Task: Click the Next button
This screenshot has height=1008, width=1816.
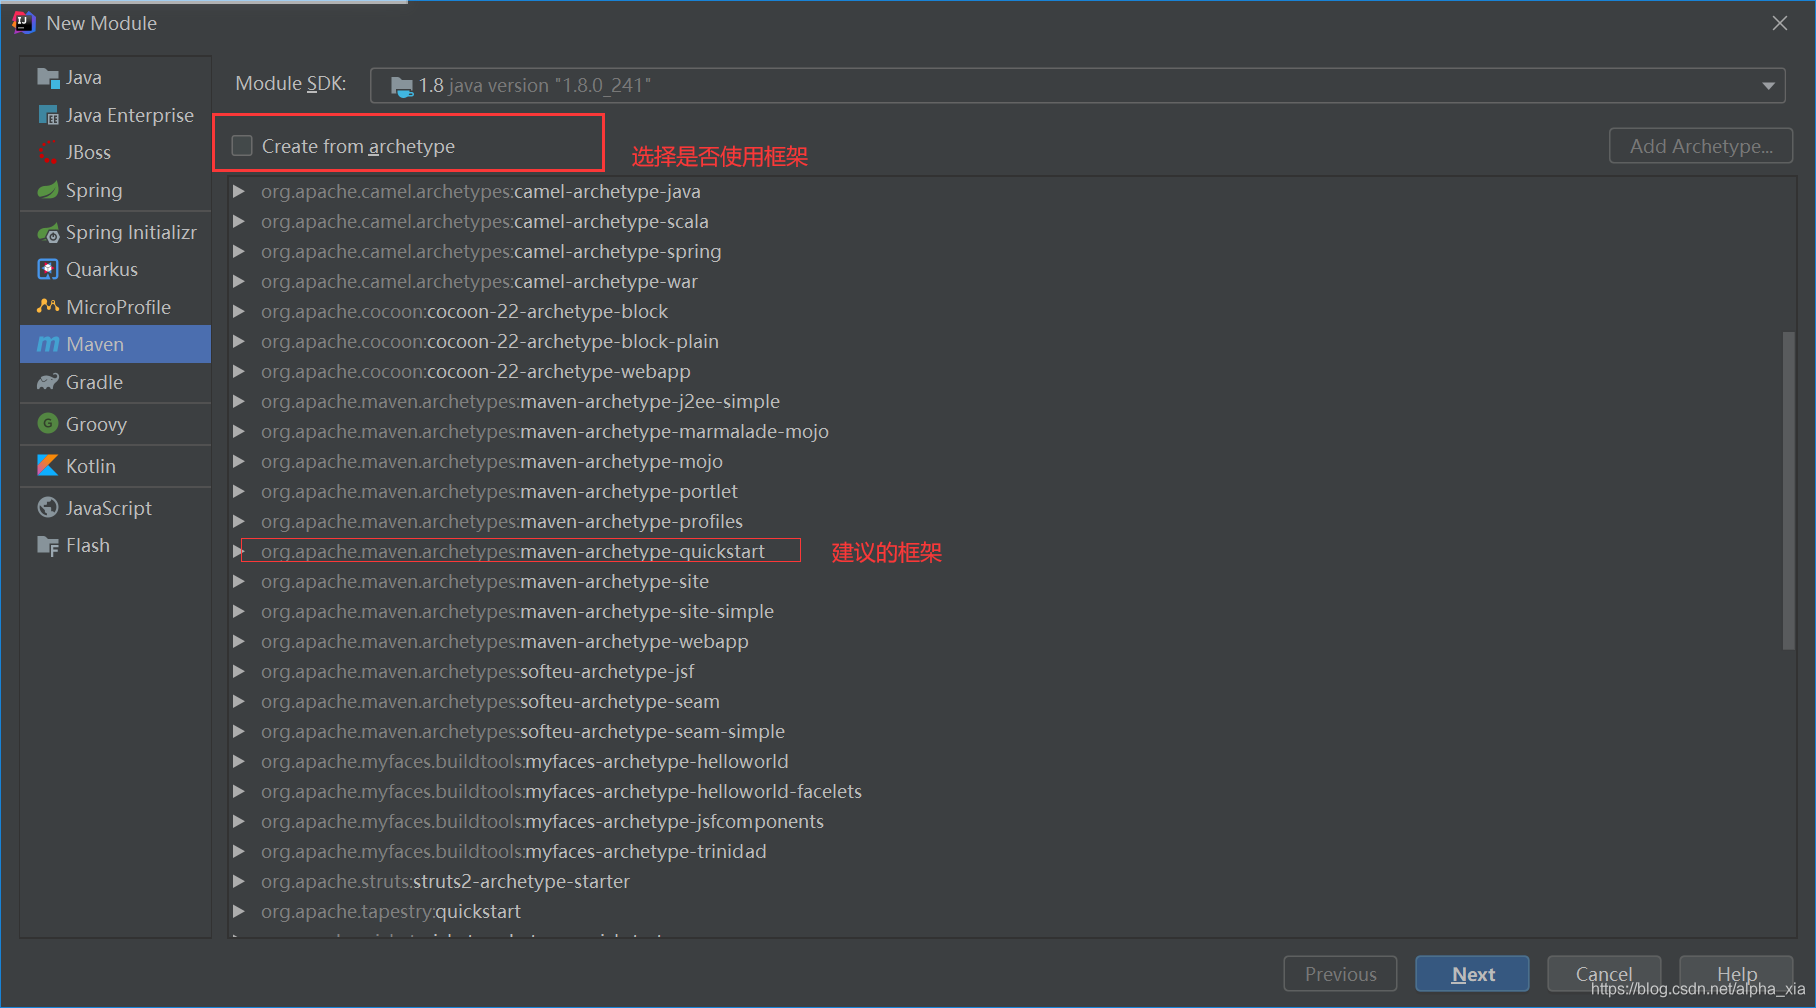Action: pyautogui.click(x=1472, y=974)
